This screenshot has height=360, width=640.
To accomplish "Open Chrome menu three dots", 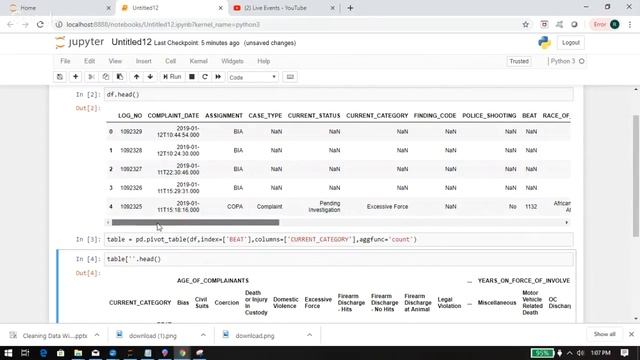I will pyautogui.click(x=630, y=24).
